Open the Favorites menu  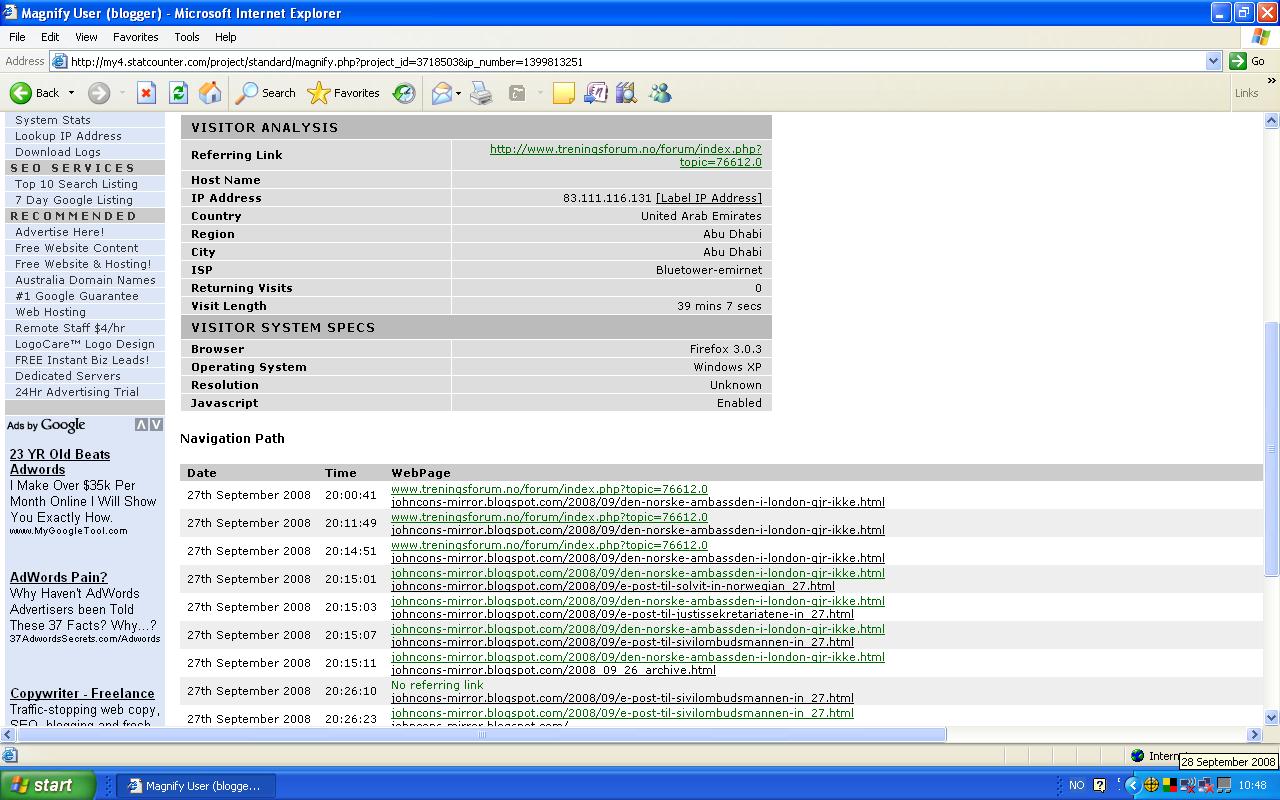pos(135,37)
